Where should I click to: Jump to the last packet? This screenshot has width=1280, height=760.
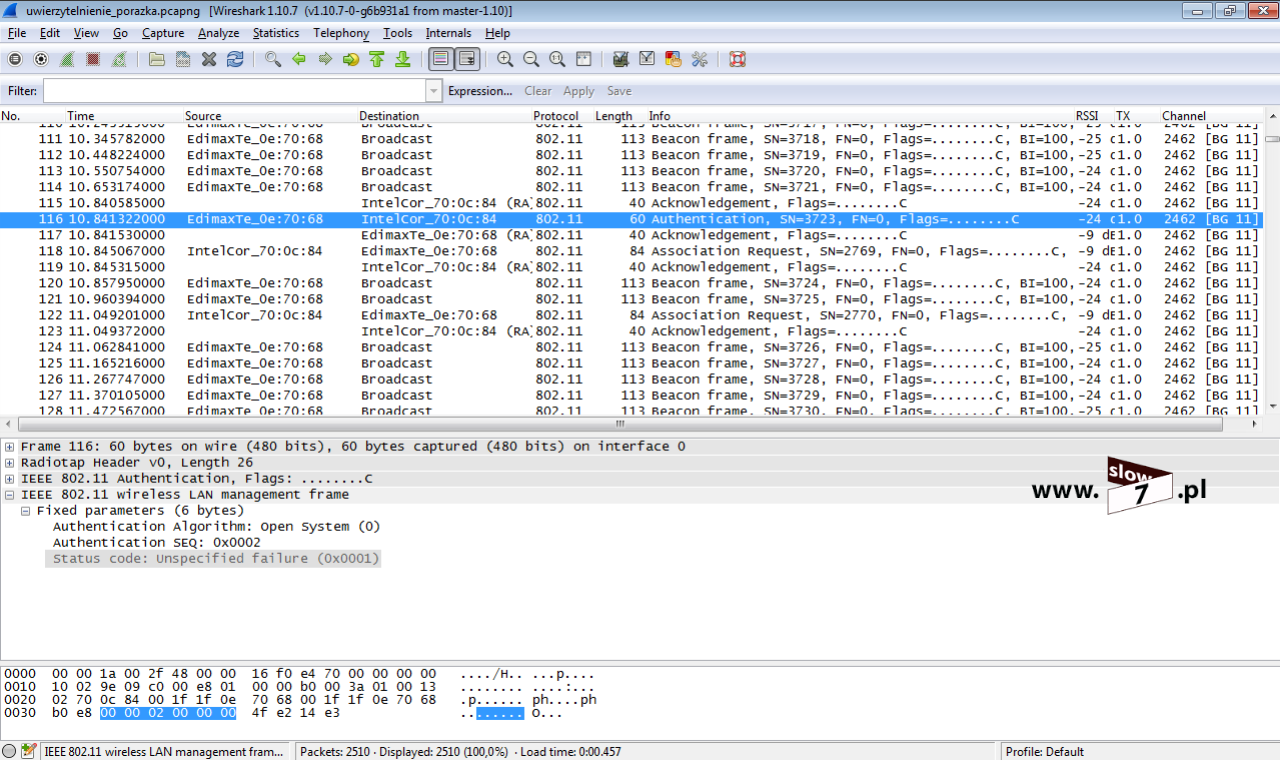(x=403, y=59)
